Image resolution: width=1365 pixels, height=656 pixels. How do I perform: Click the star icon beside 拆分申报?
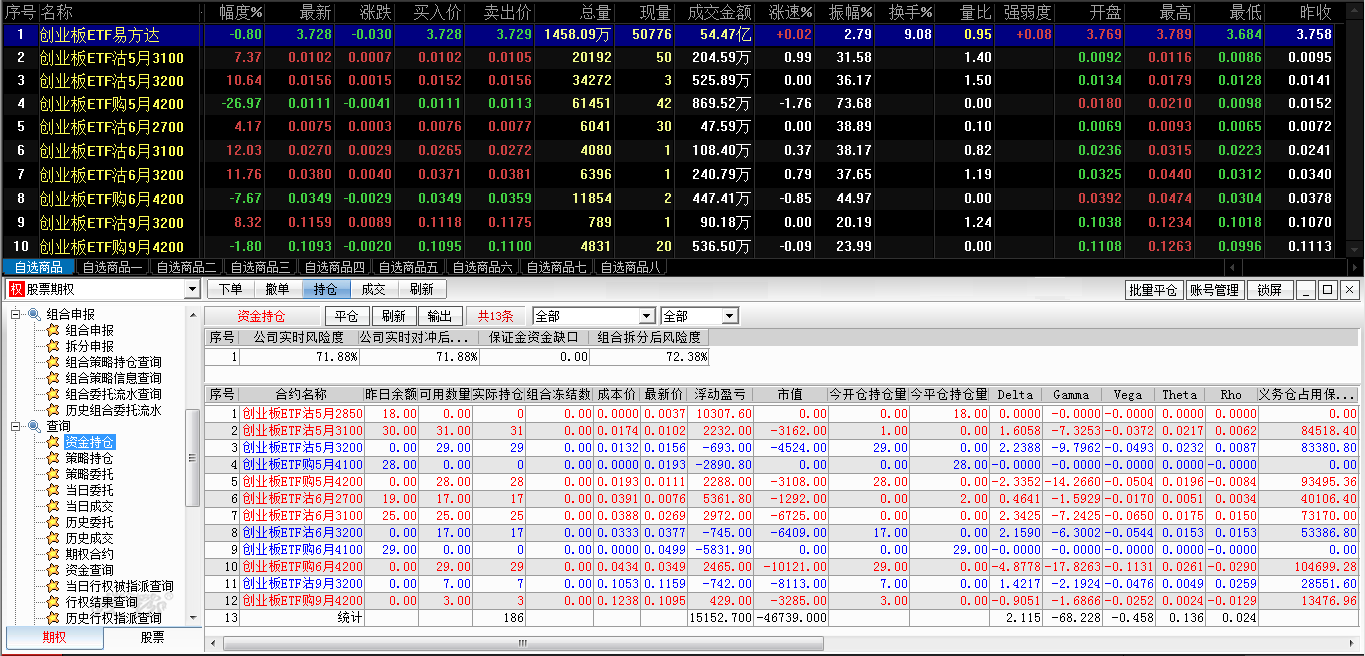(53, 346)
